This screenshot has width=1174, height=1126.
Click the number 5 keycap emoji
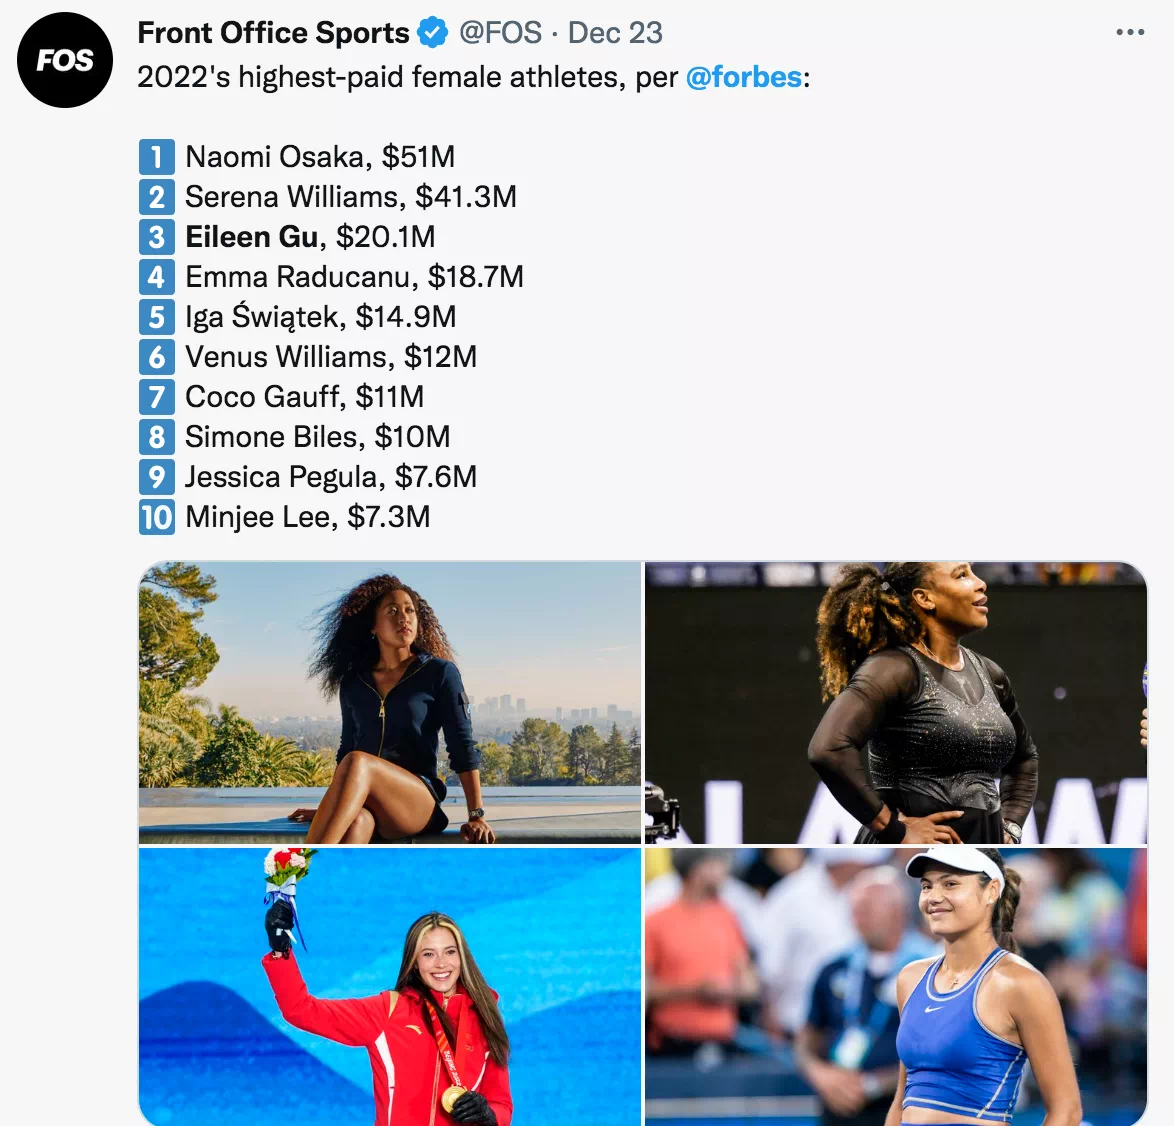pyautogui.click(x=156, y=317)
